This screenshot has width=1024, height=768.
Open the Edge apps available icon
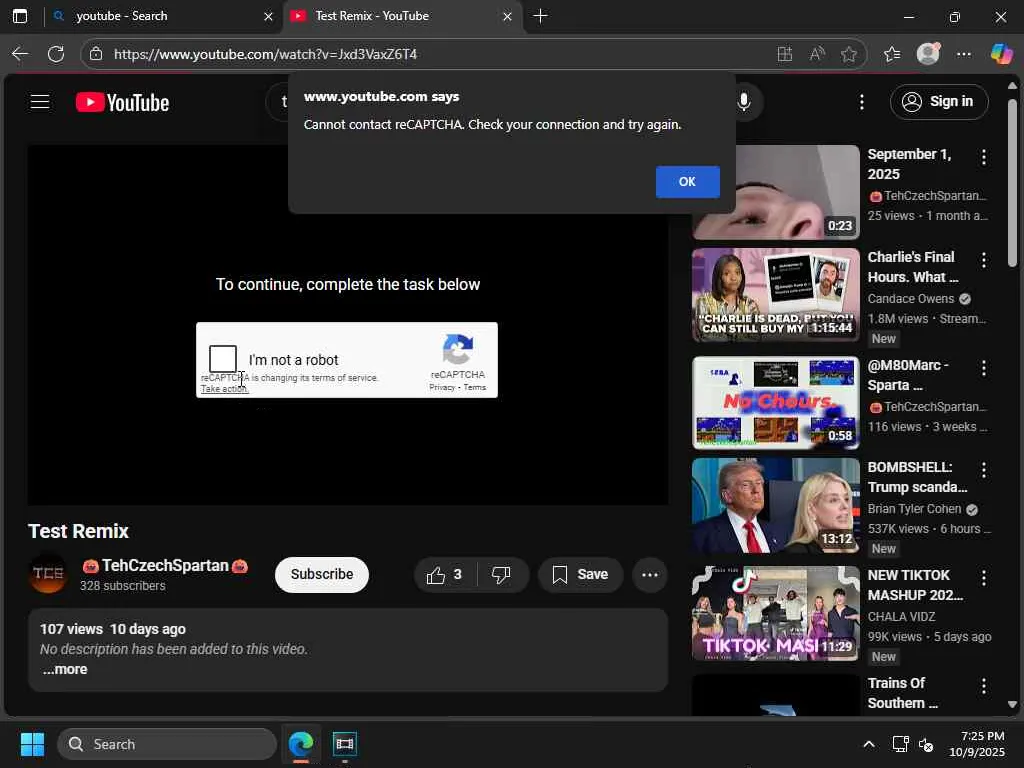click(784, 54)
